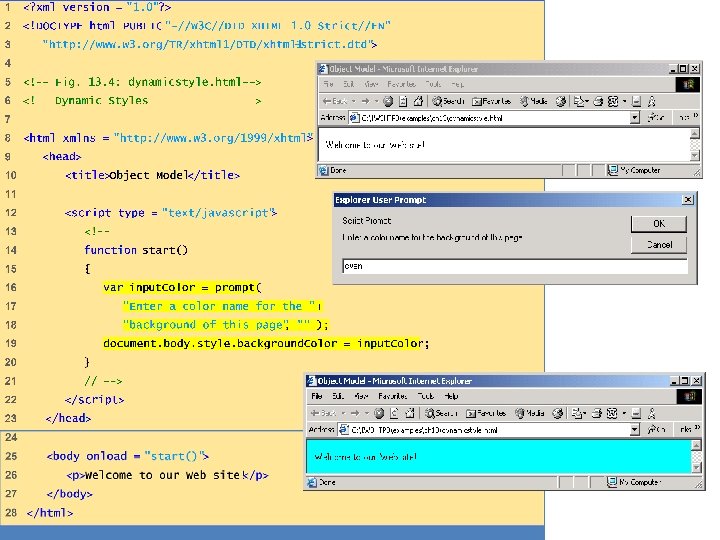
Task: Open Forward history dropdown in white-page IE window
Action: 376,101
